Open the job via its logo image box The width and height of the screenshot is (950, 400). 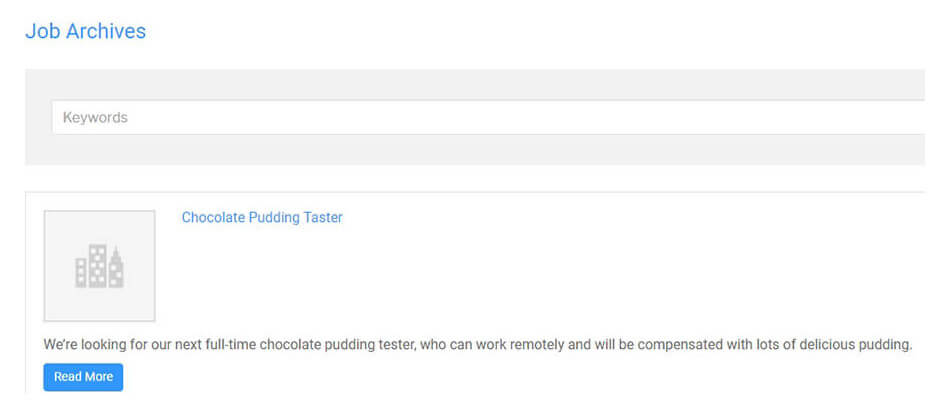[x=99, y=266]
